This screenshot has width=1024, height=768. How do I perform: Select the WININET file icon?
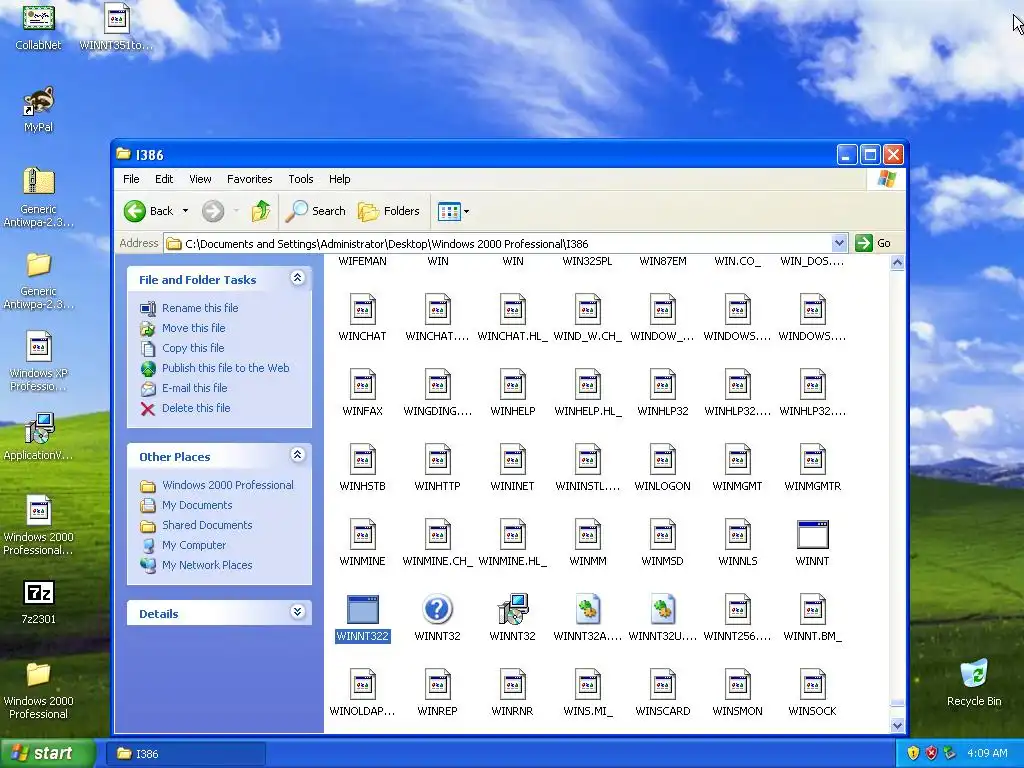(x=513, y=460)
